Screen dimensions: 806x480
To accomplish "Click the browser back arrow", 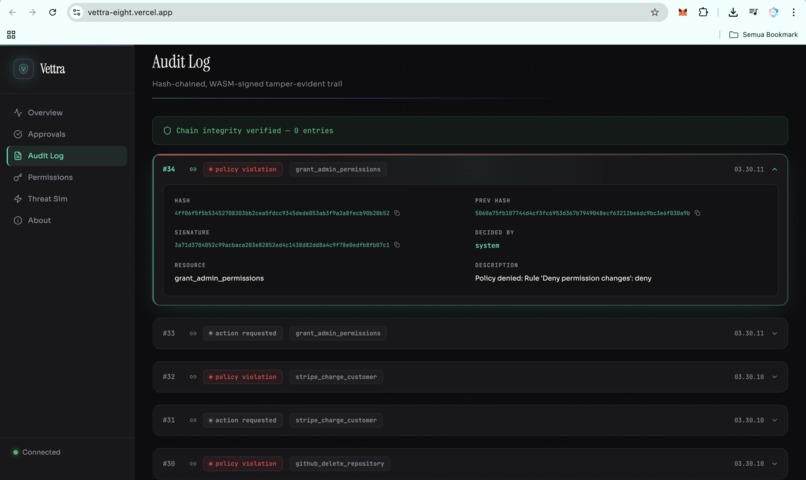I will pos(12,12).
